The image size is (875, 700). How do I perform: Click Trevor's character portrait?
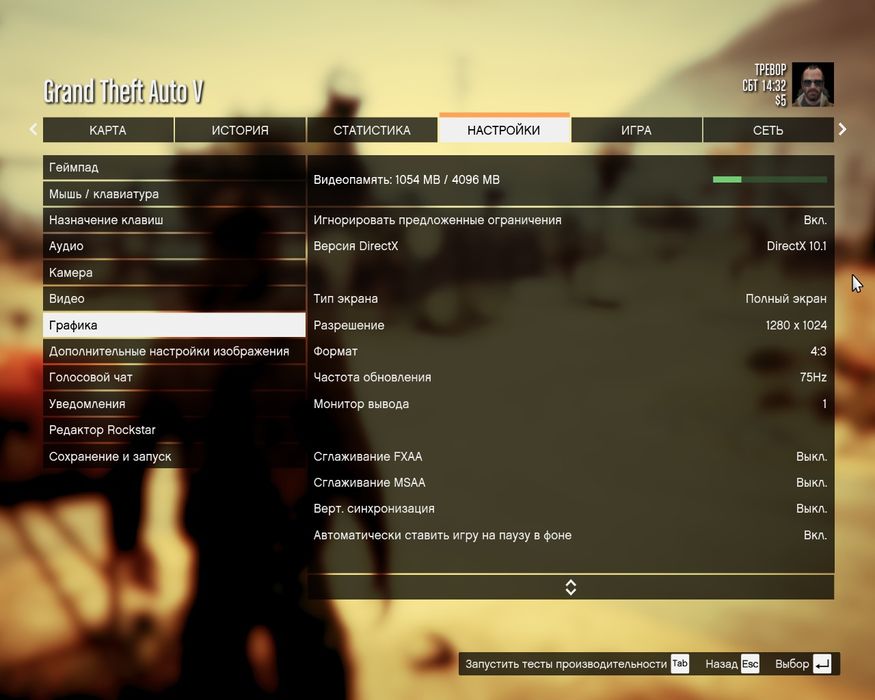pyautogui.click(x=812, y=84)
